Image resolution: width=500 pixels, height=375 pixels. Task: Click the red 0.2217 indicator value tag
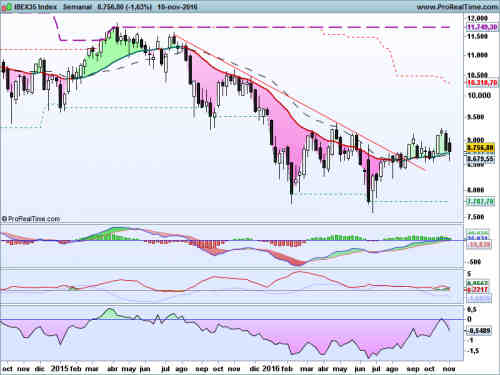click(478, 290)
